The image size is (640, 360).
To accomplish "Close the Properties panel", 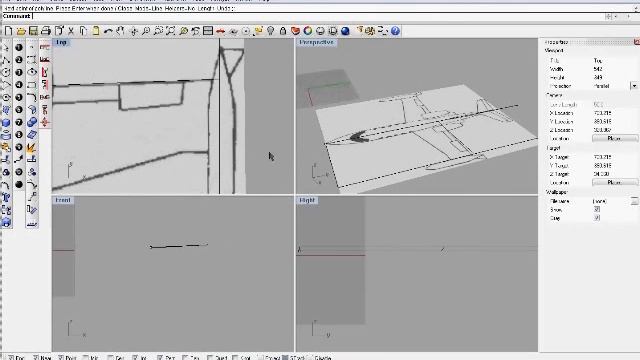I will [x=637, y=42].
